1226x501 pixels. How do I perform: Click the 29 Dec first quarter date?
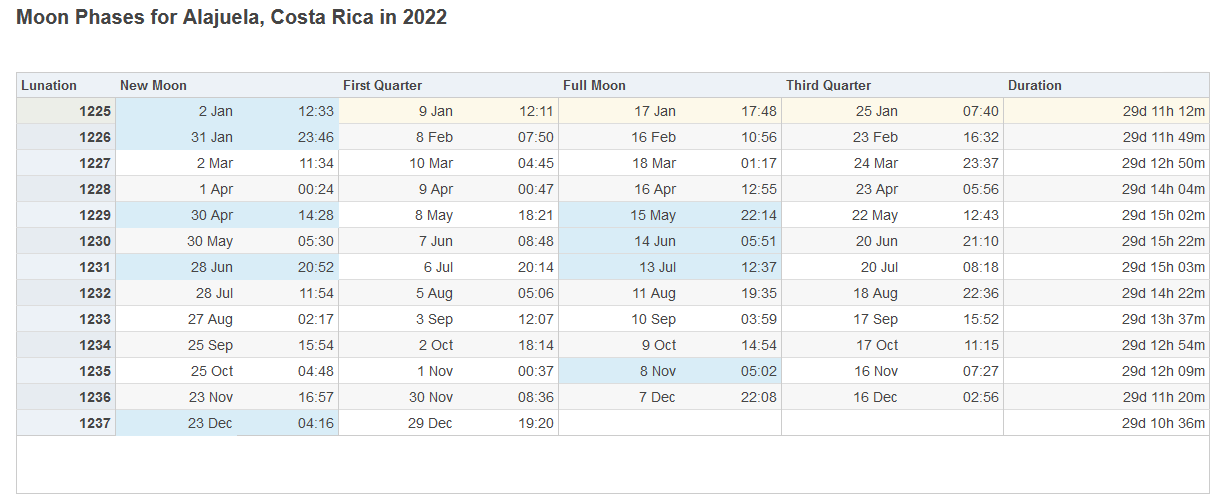coord(430,424)
